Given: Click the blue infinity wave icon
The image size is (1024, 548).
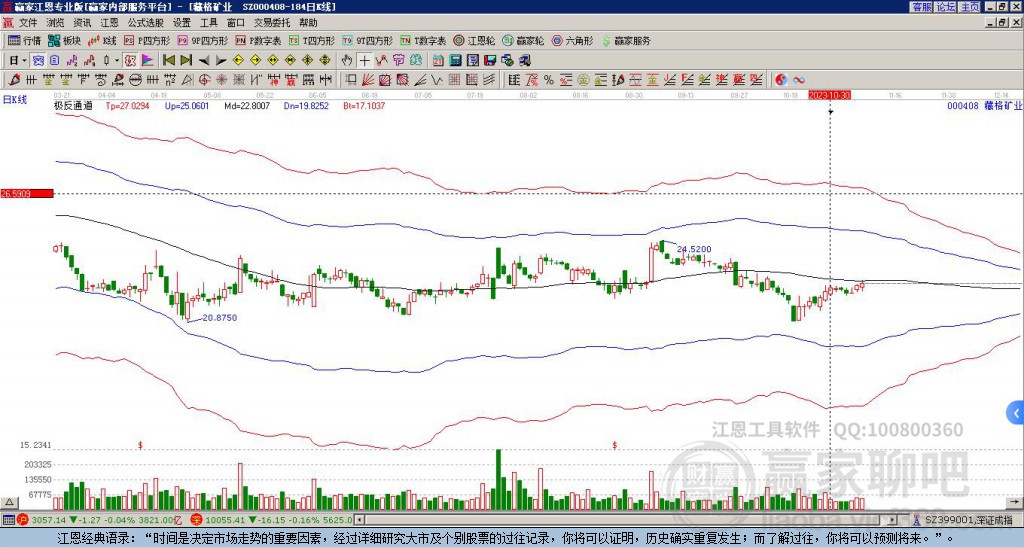Looking at the screenshot, I should point(799,80).
